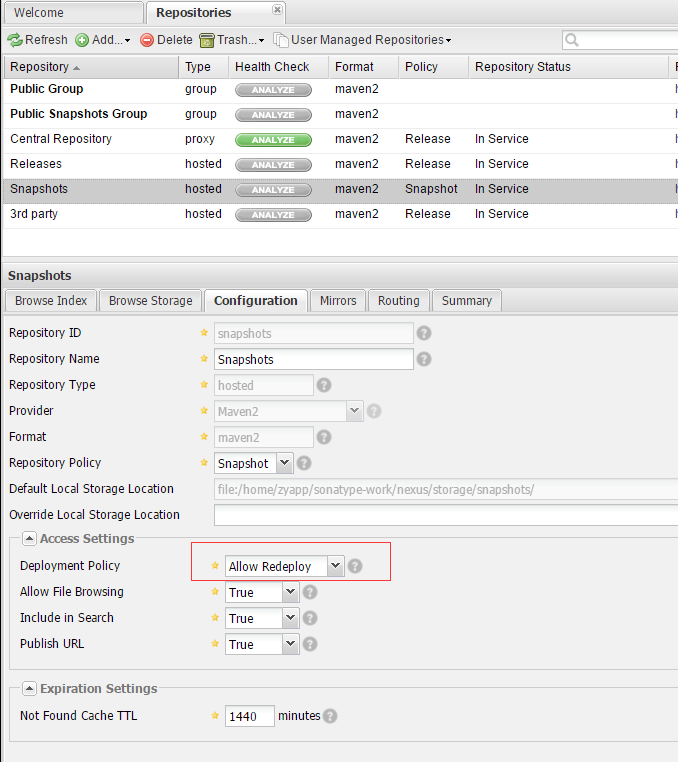Collapse the Access Settings section
The width and height of the screenshot is (678, 762).
click(29, 538)
